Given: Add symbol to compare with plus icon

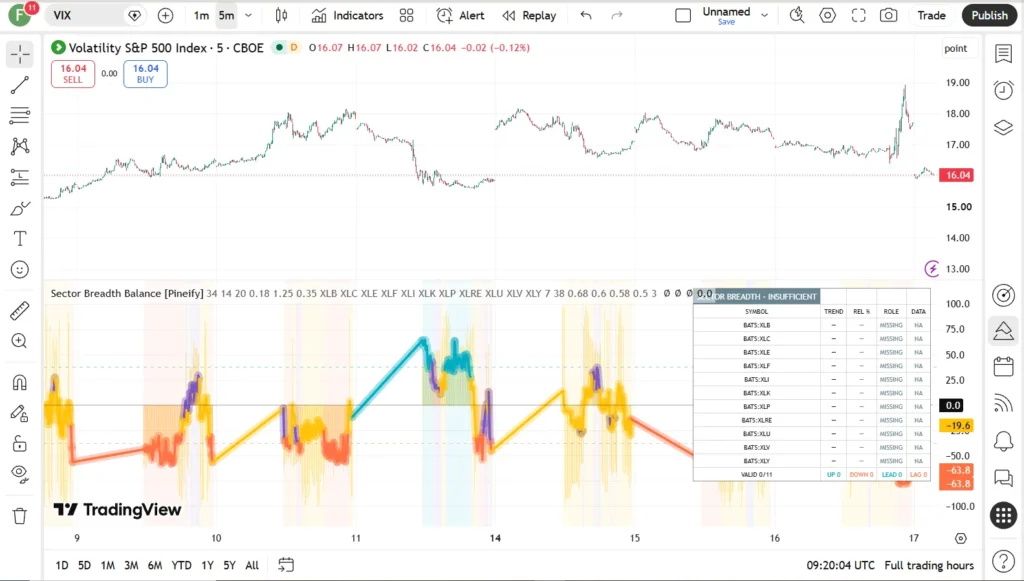Looking at the screenshot, I should click(165, 16).
